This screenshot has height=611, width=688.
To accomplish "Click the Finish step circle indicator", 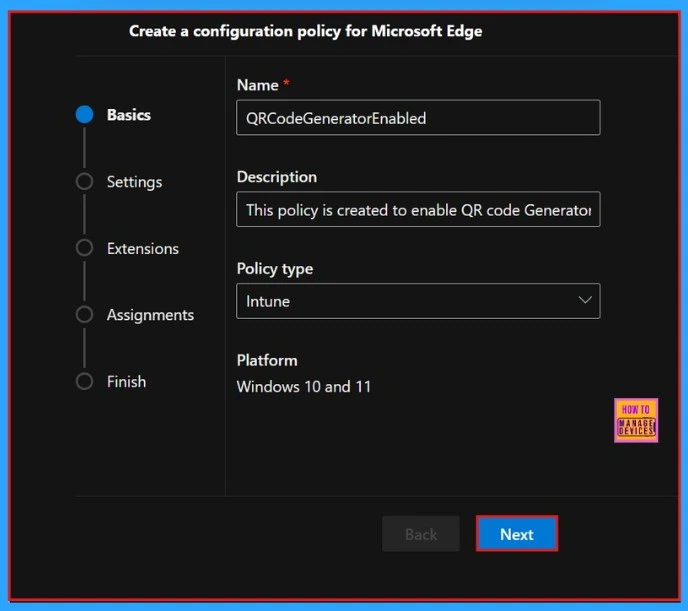I will [84, 381].
